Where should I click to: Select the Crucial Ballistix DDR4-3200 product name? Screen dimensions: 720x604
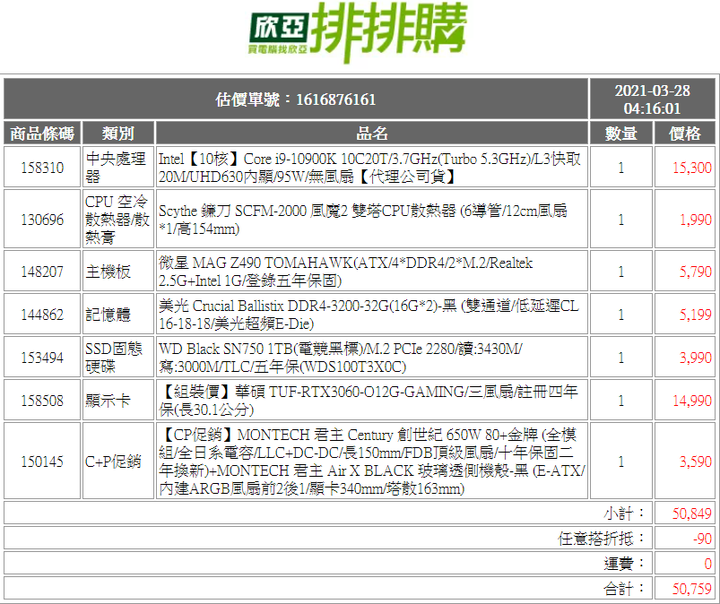[x=369, y=315]
